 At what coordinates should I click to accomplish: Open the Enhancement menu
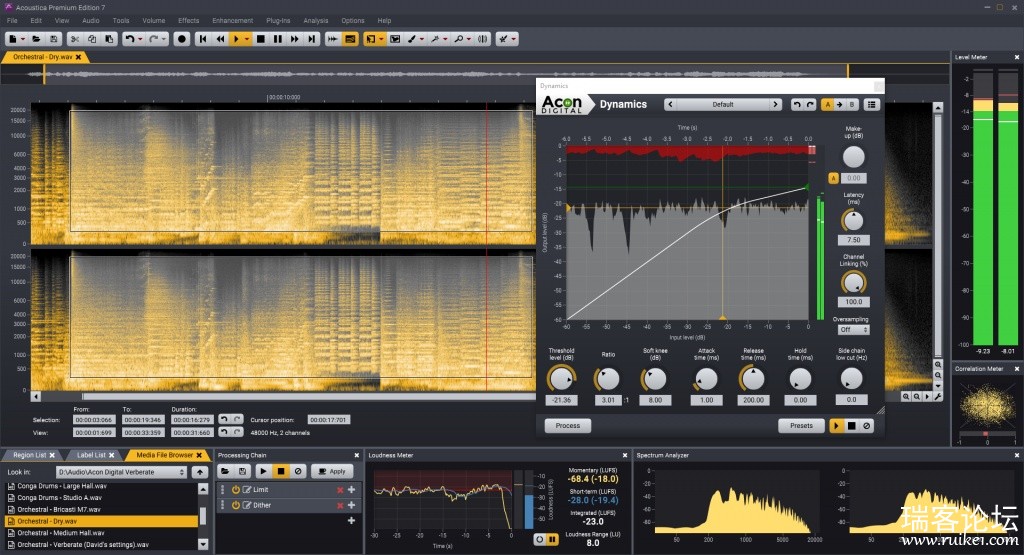tap(232, 20)
